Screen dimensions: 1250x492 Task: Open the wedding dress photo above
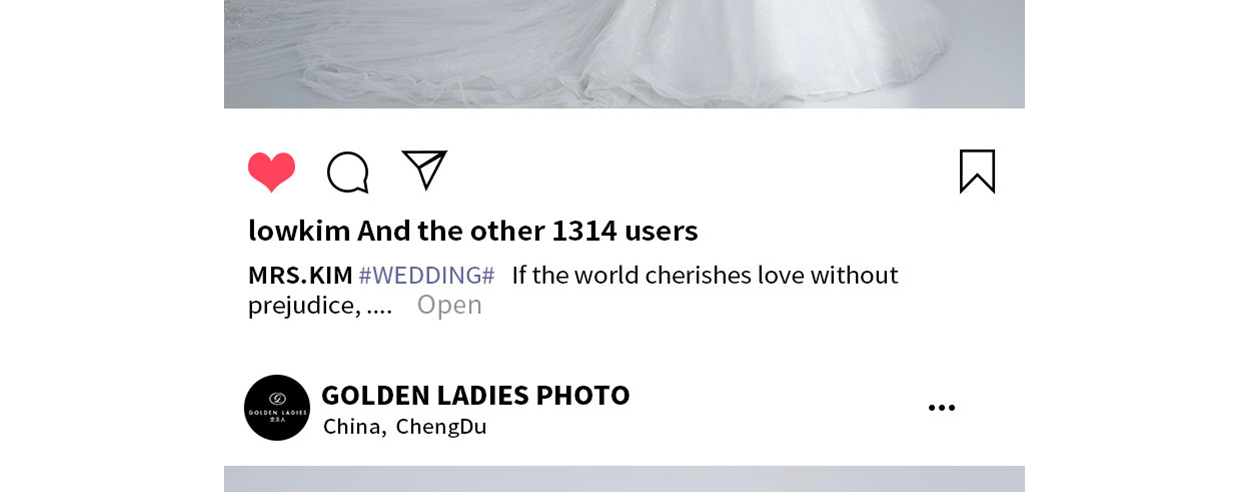624,54
